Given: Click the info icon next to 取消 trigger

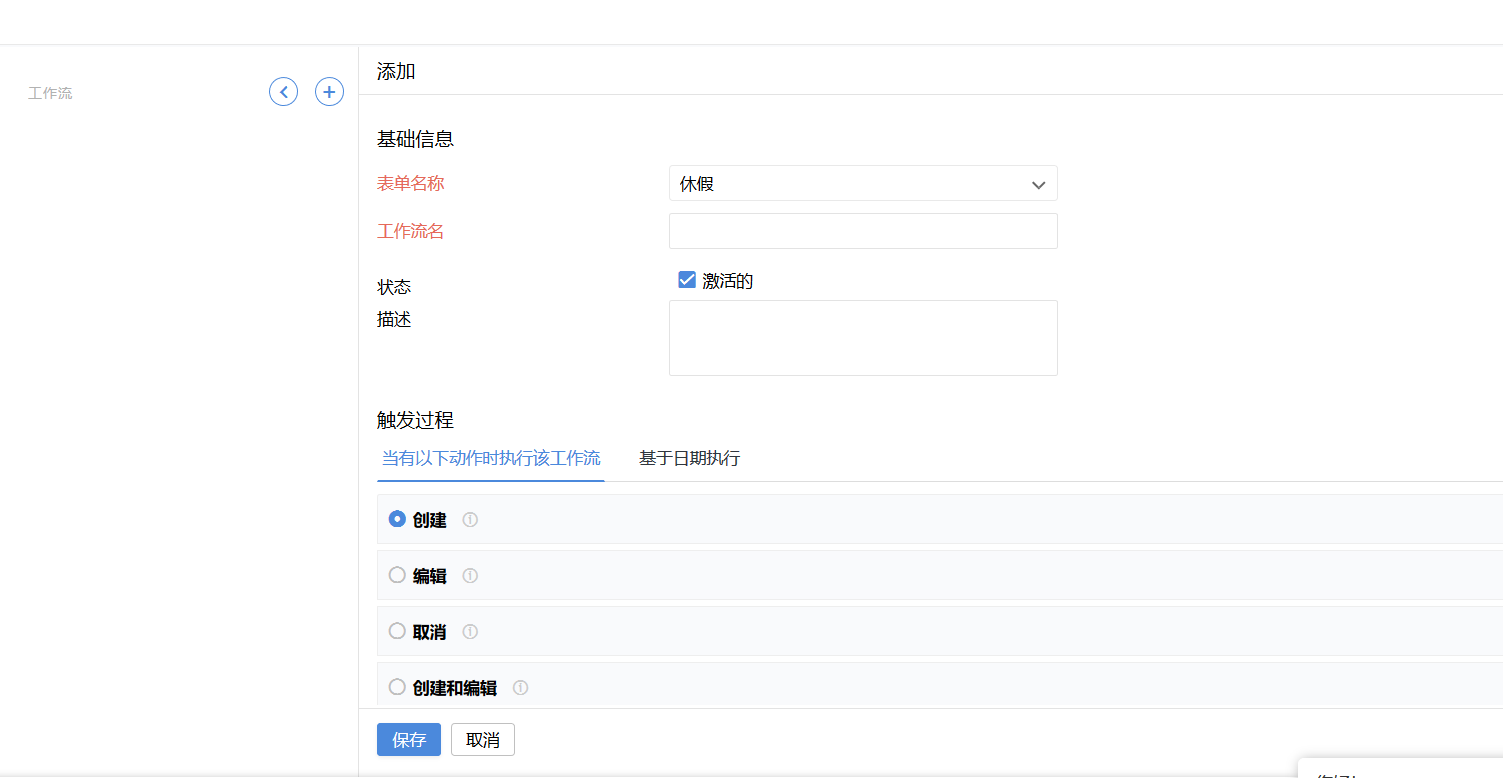Looking at the screenshot, I should [470, 632].
